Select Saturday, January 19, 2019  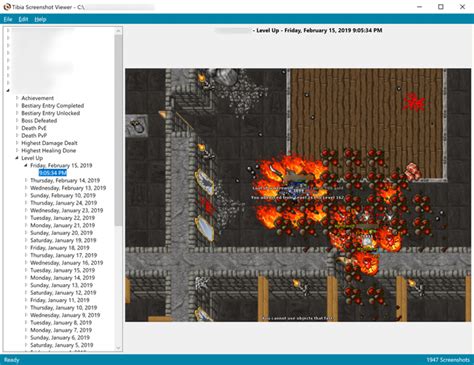(x=63, y=240)
